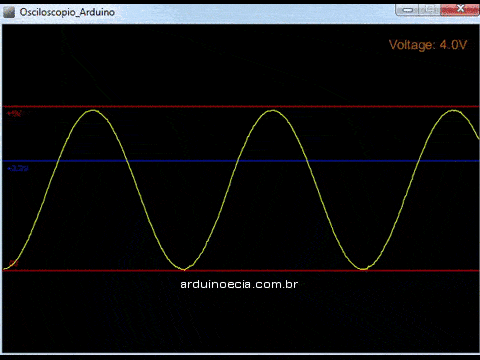
Task: Click the blue midpoint reference line
Action: (241, 161)
